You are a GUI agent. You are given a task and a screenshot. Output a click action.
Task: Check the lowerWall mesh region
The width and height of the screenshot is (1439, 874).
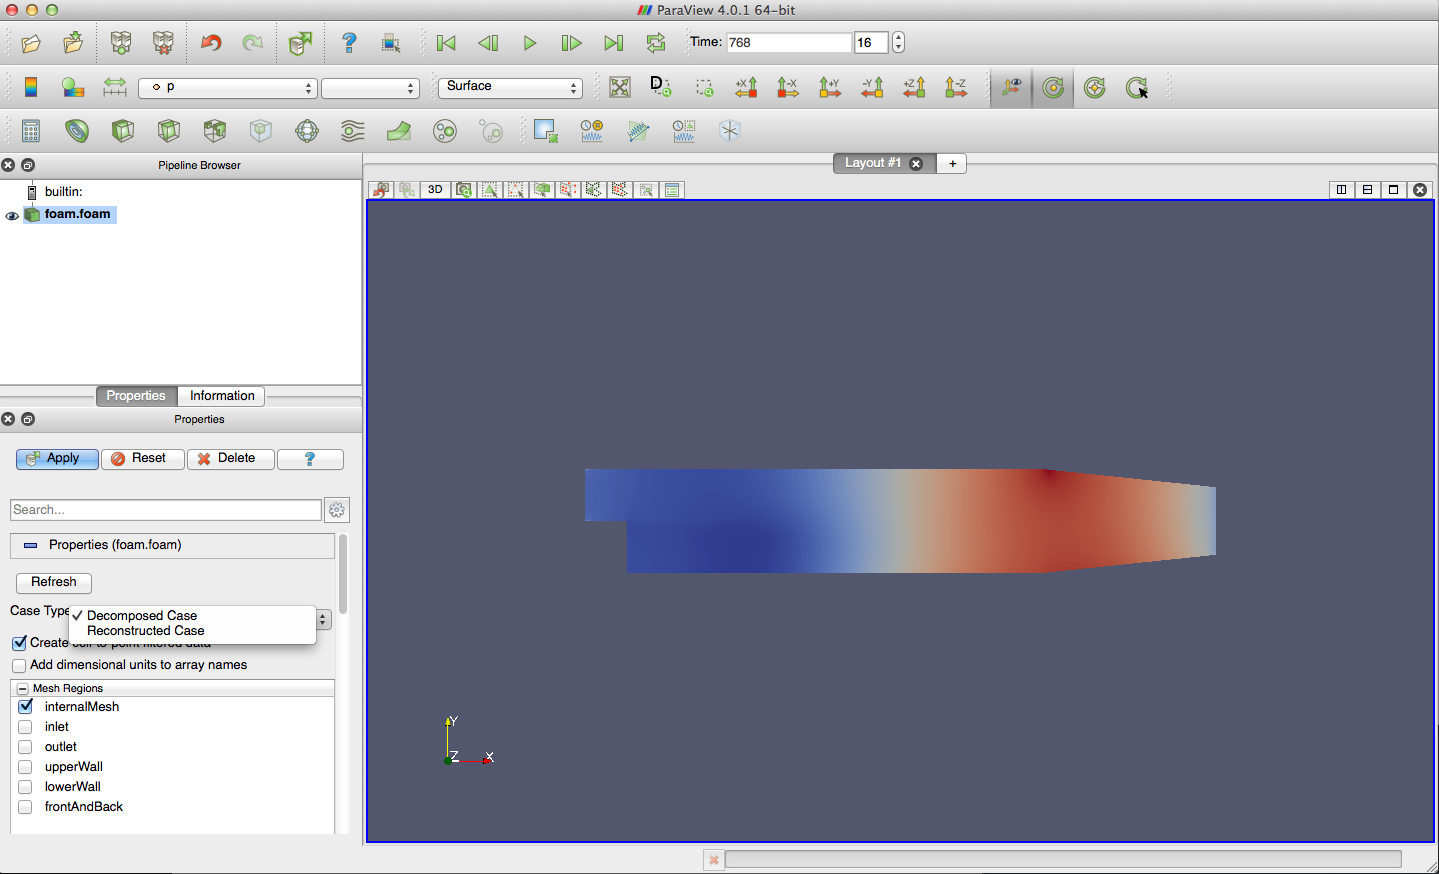click(x=26, y=787)
